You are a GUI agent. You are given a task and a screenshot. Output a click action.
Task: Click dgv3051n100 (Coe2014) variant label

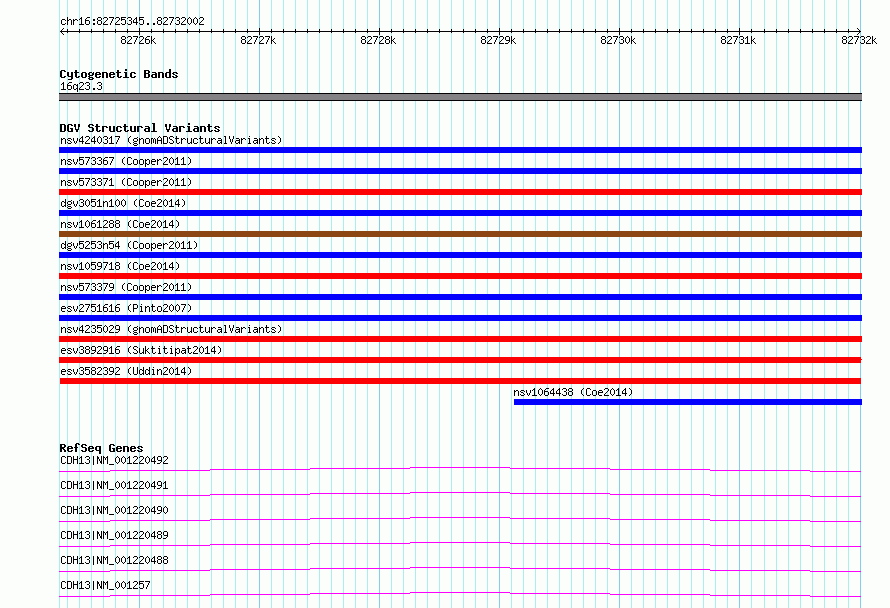pos(123,203)
